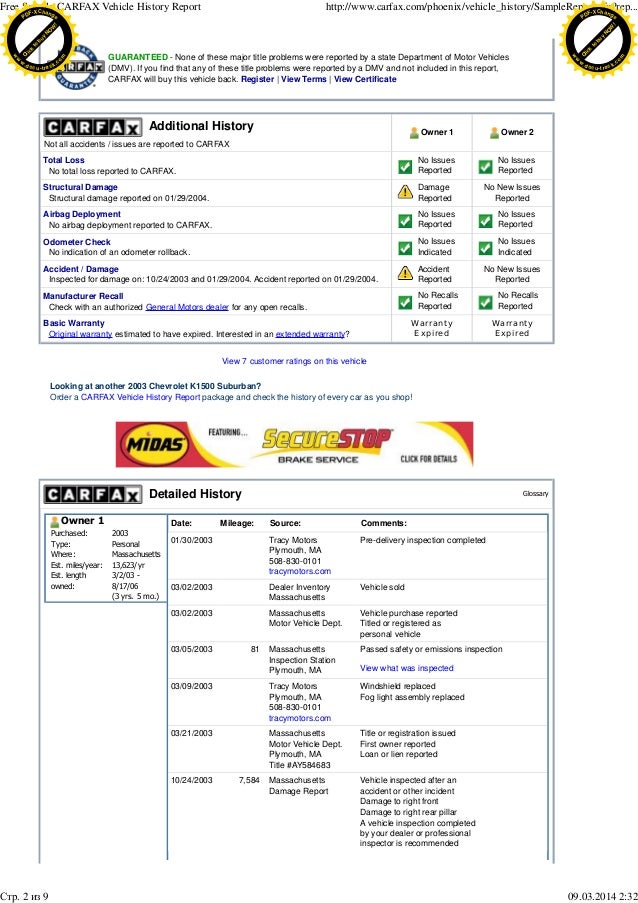Click the View what was inspected link
The width and height of the screenshot is (638, 903).
[x=407, y=668]
